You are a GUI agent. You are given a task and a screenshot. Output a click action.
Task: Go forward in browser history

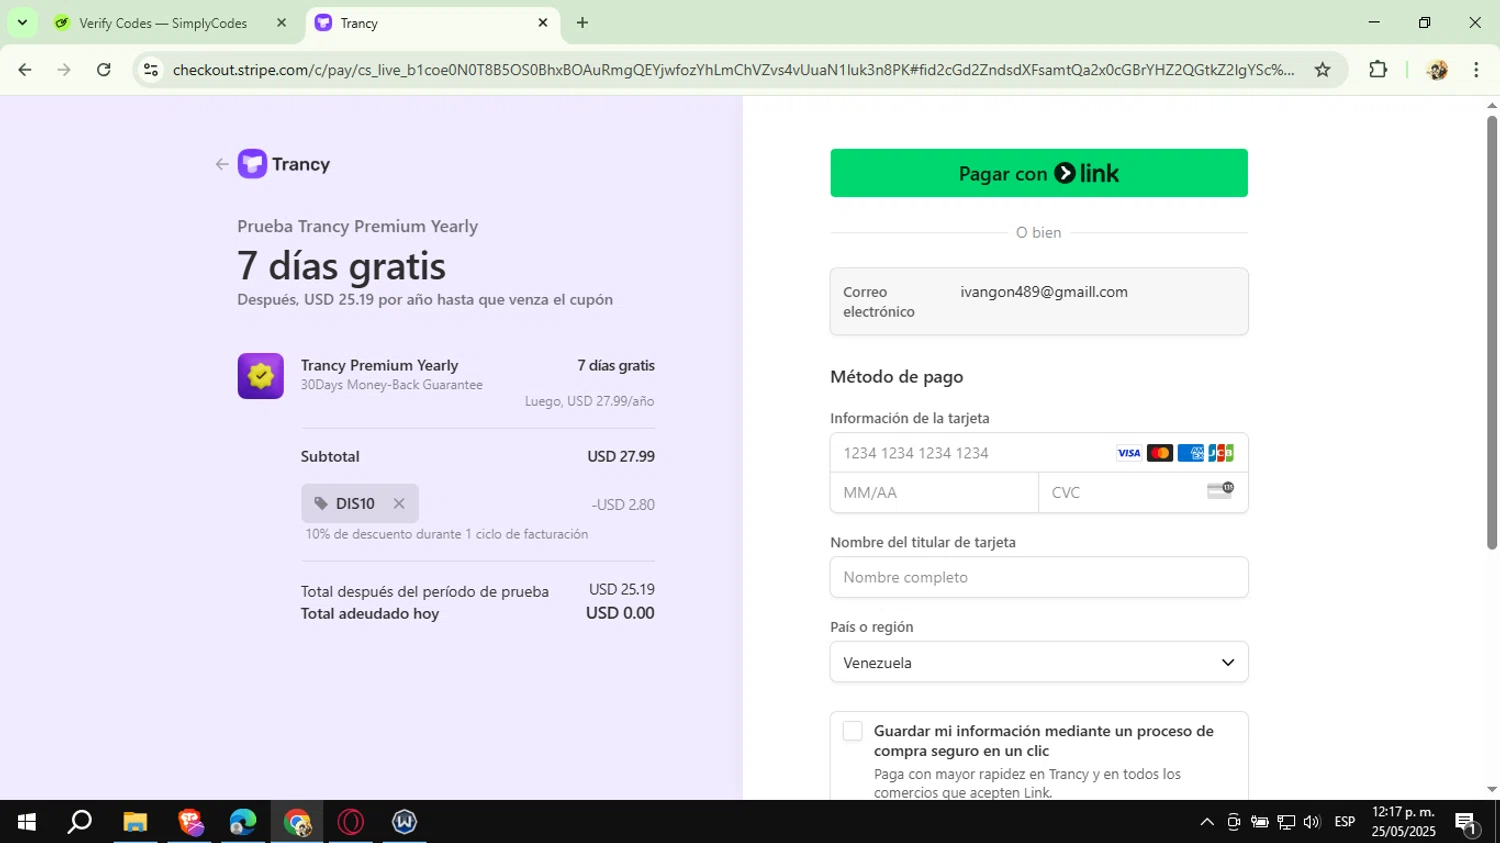(64, 69)
